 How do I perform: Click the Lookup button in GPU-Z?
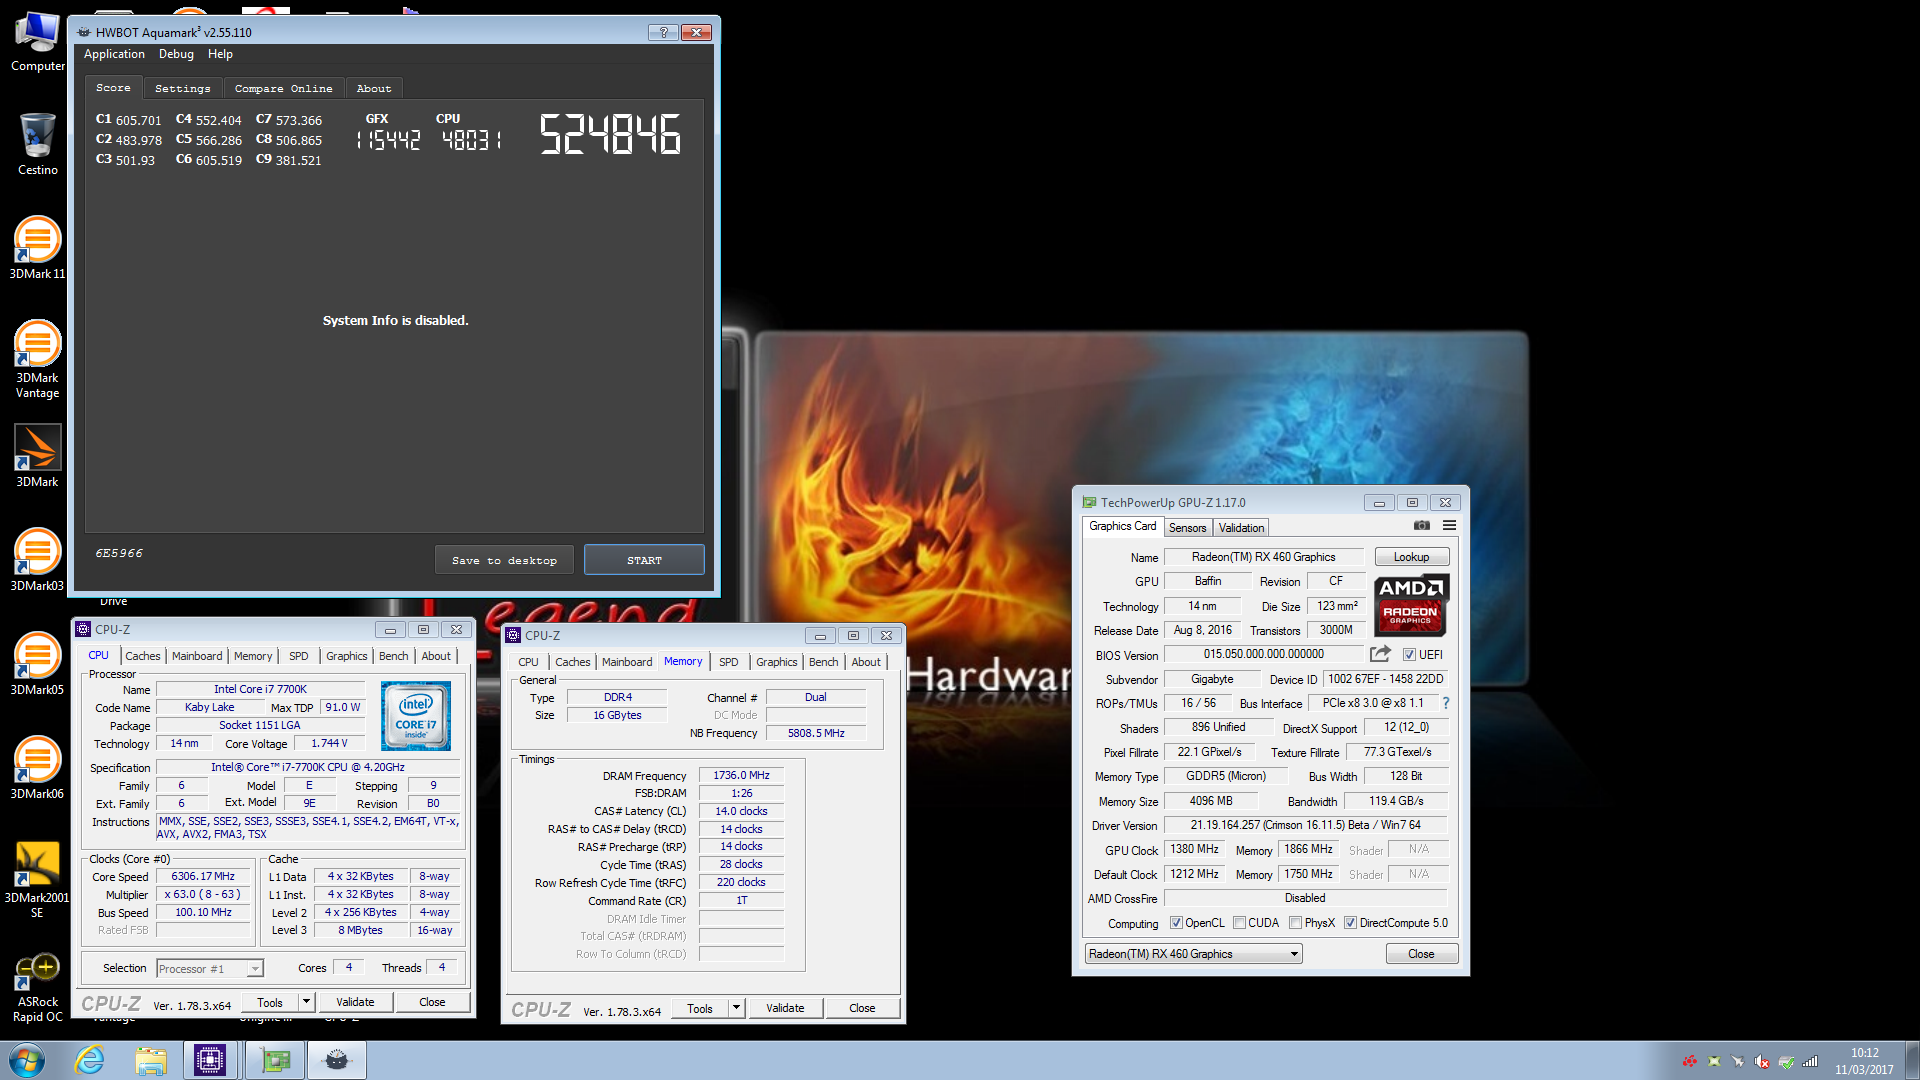tap(1411, 557)
